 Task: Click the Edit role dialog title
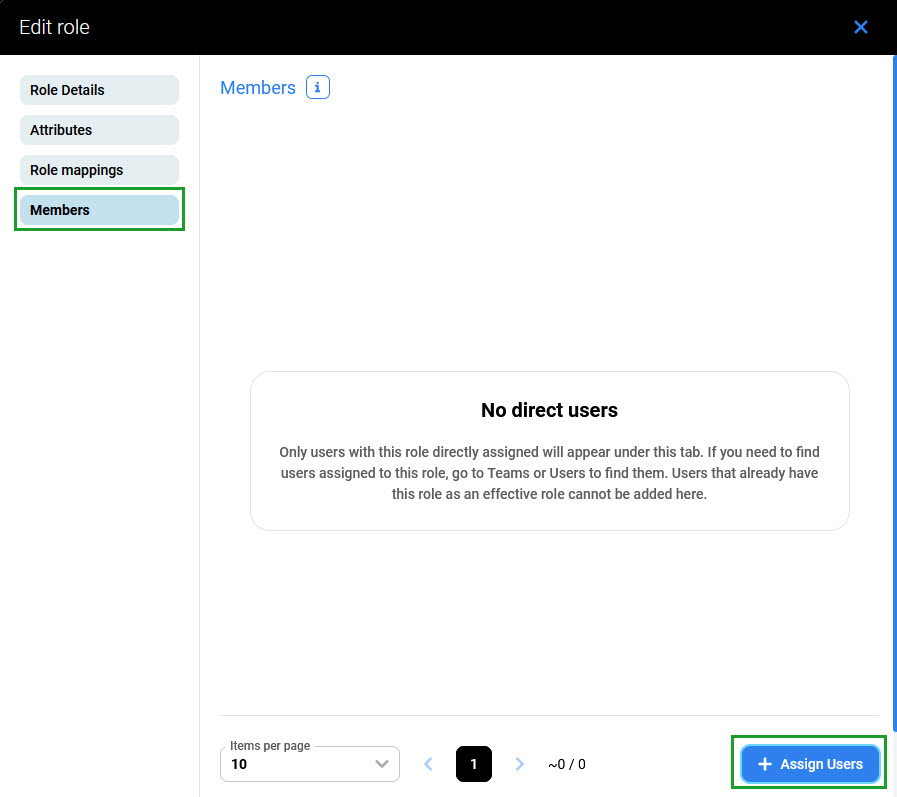(x=55, y=27)
